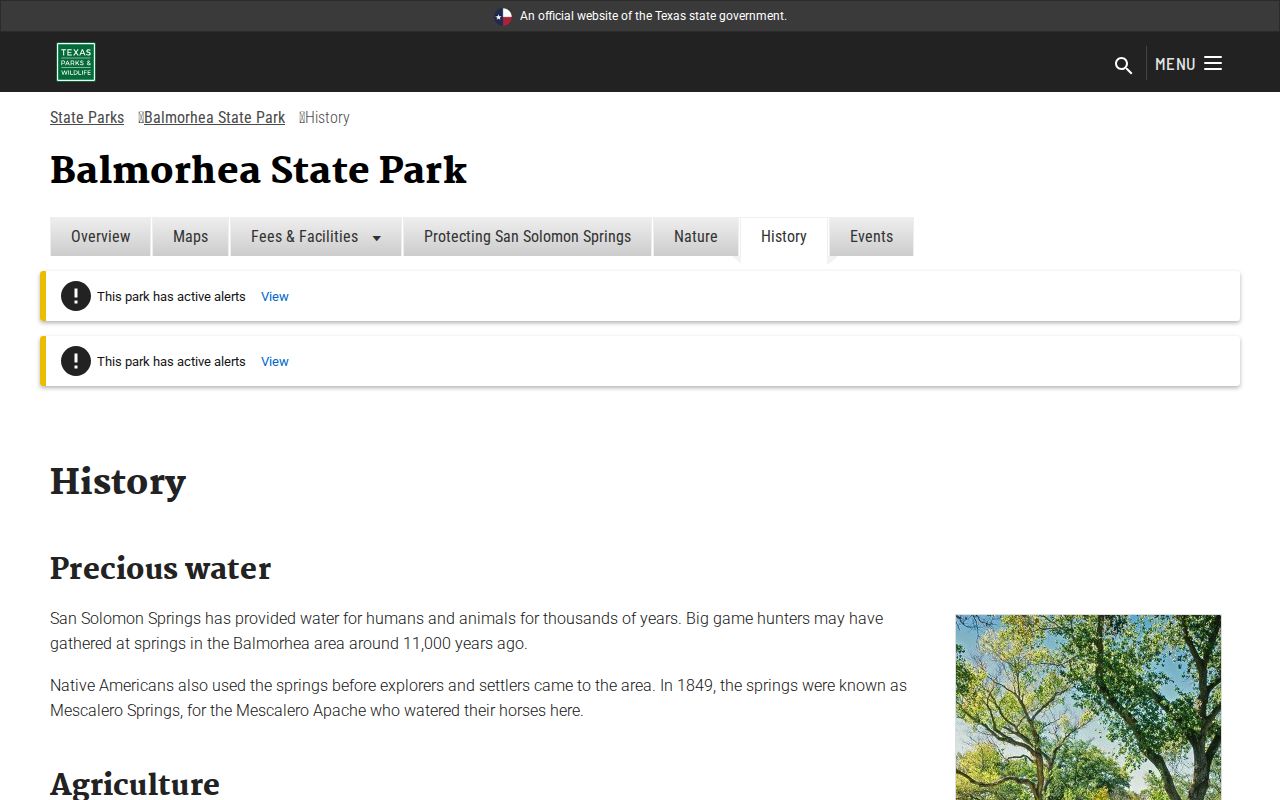Open Protecting San Solomon Springs tab
This screenshot has height=800, width=1280.
[x=527, y=236]
